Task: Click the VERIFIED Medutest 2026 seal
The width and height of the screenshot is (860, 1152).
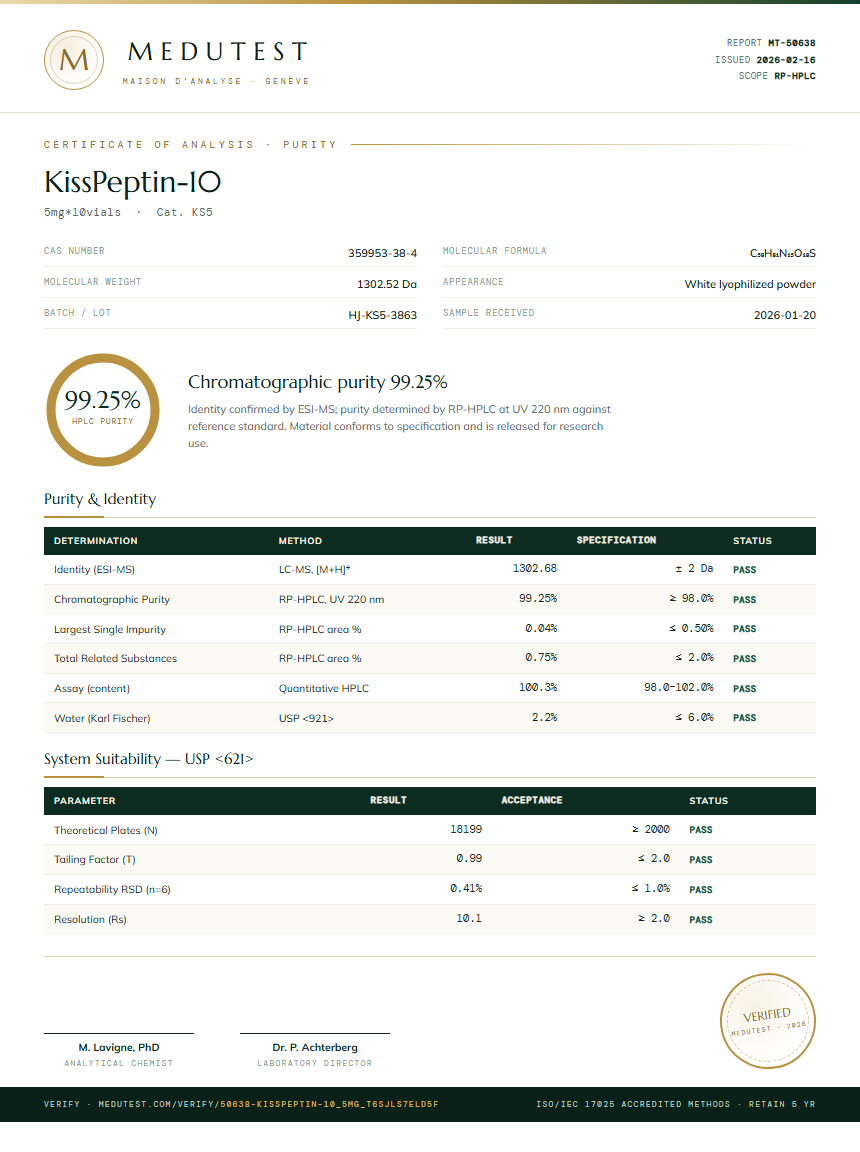Action: (x=767, y=1021)
